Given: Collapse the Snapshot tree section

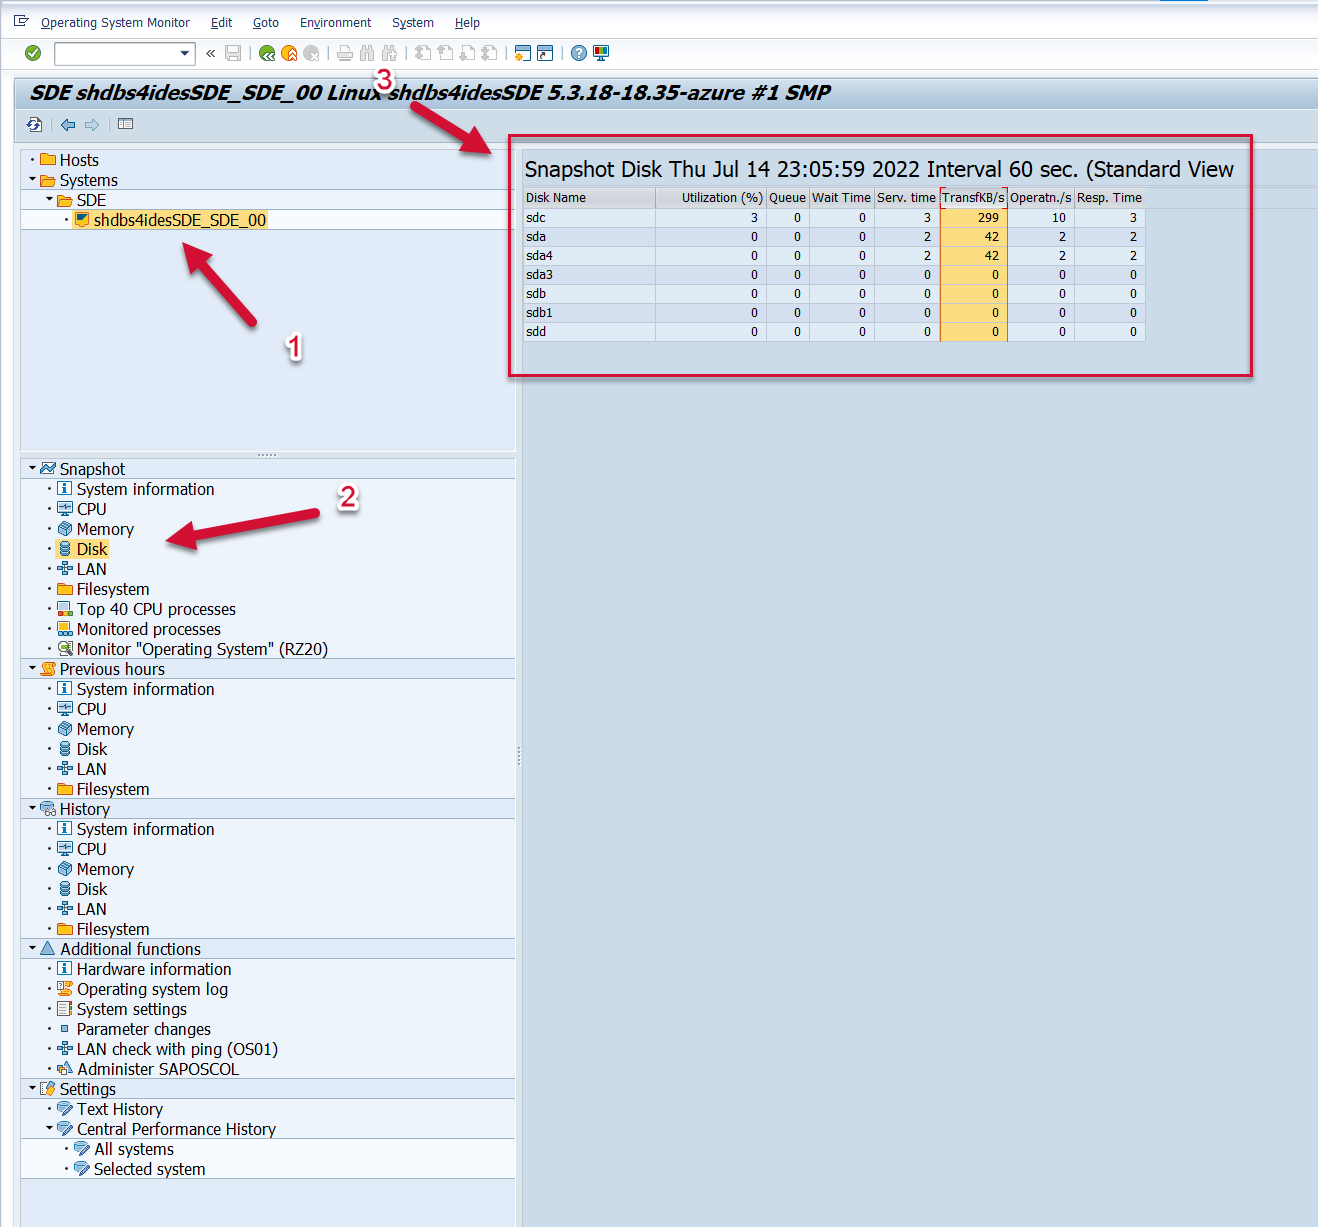Looking at the screenshot, I should 32,468.
